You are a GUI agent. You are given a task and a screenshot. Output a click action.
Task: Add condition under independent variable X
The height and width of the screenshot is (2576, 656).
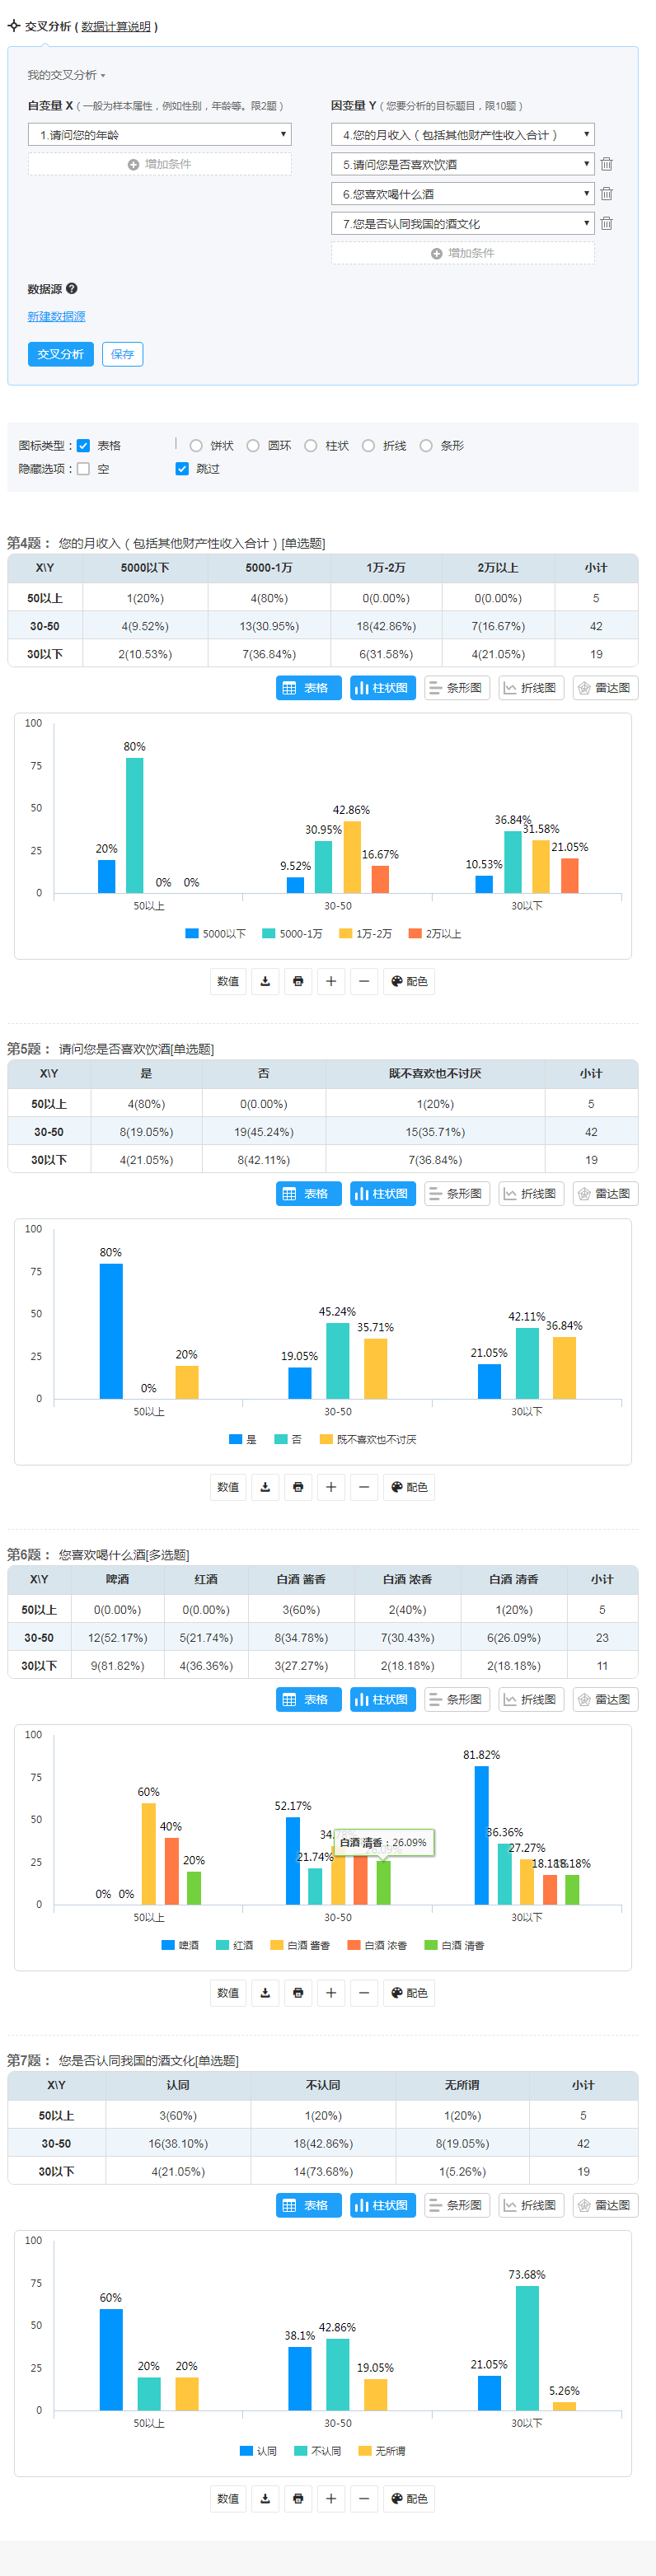point(160,164)
